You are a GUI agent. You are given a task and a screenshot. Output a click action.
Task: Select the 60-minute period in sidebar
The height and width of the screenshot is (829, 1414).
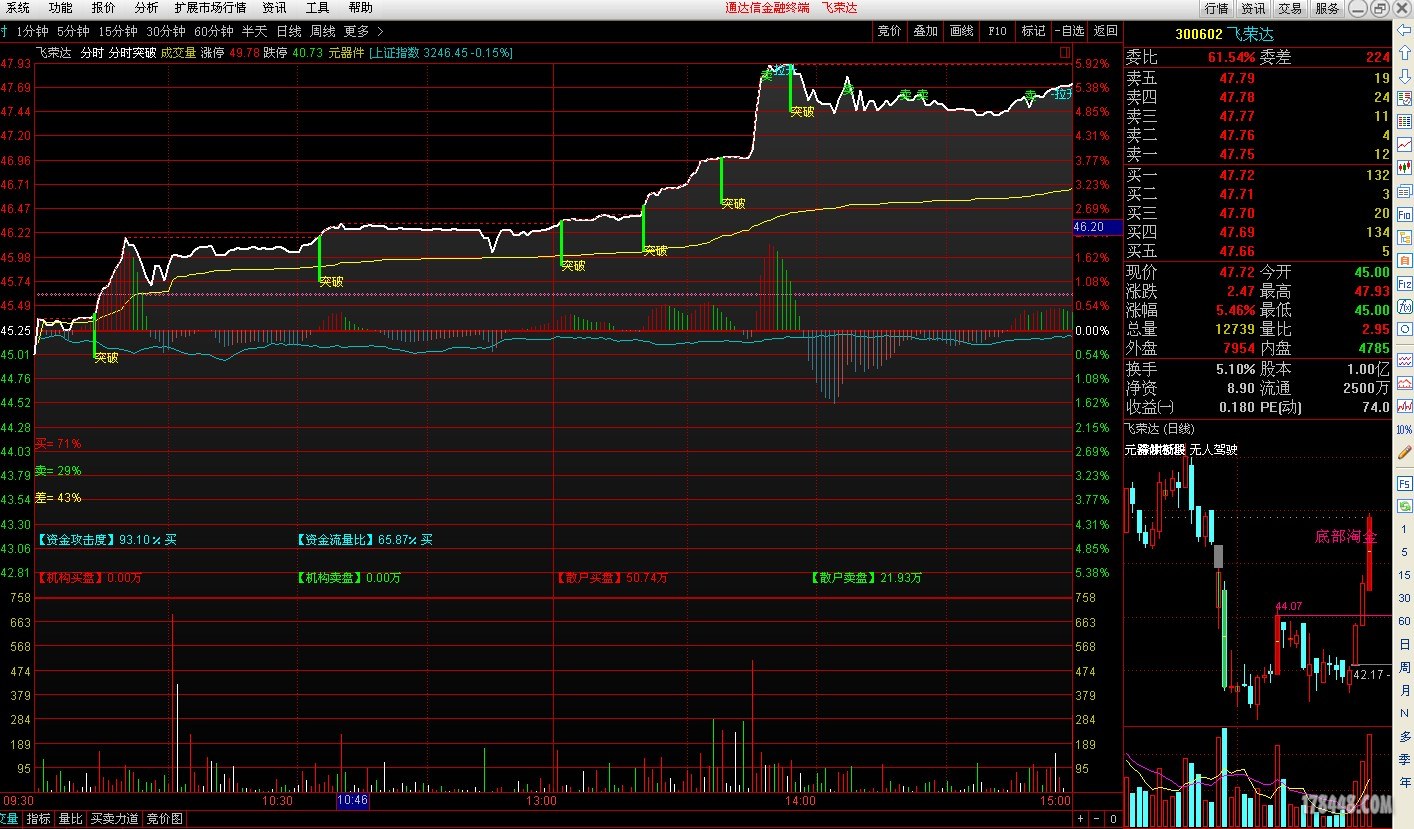[1404, 620]
